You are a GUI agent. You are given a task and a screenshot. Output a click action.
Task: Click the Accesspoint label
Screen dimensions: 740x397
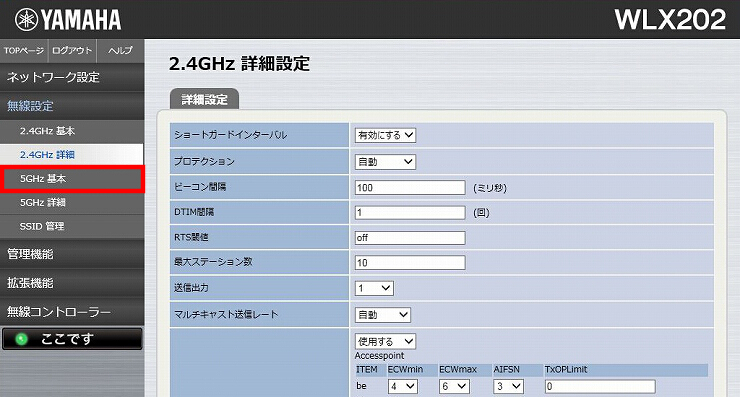pyautogui.click(x=379, y=356)
